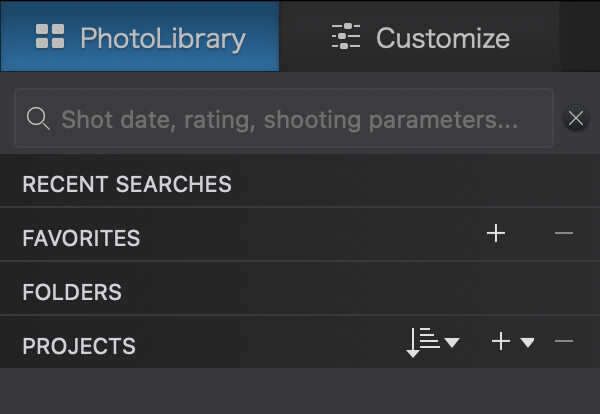Collapse the Favorites section header
Screen dimensions: 600x414
(x=81, y=238)
